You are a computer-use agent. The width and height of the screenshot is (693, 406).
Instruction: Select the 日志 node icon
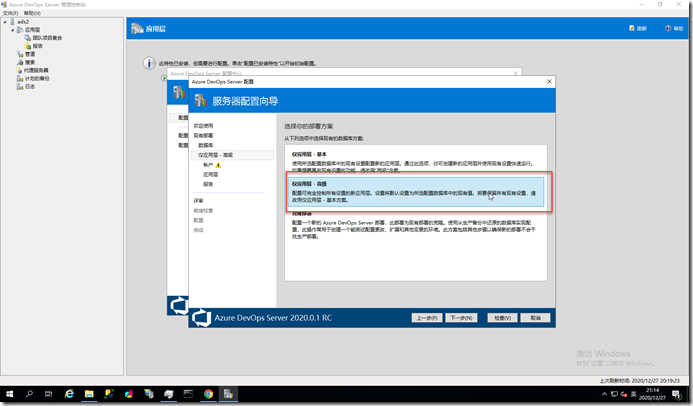coord(20,87)
